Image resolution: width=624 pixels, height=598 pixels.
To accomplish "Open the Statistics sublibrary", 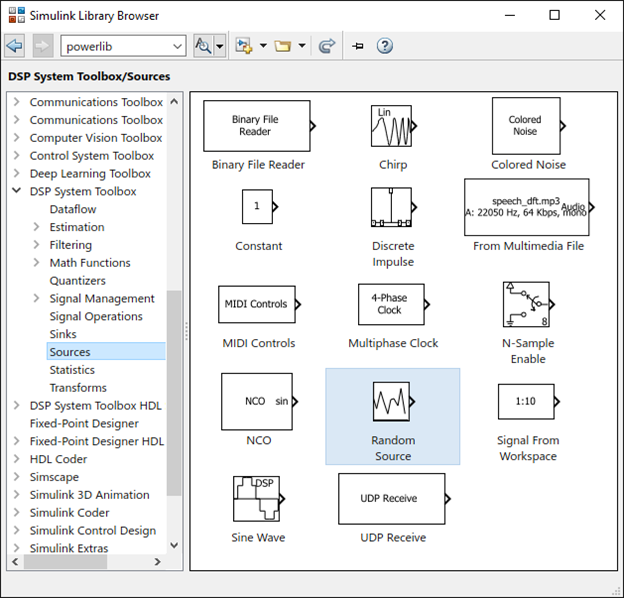I will 72,370.
